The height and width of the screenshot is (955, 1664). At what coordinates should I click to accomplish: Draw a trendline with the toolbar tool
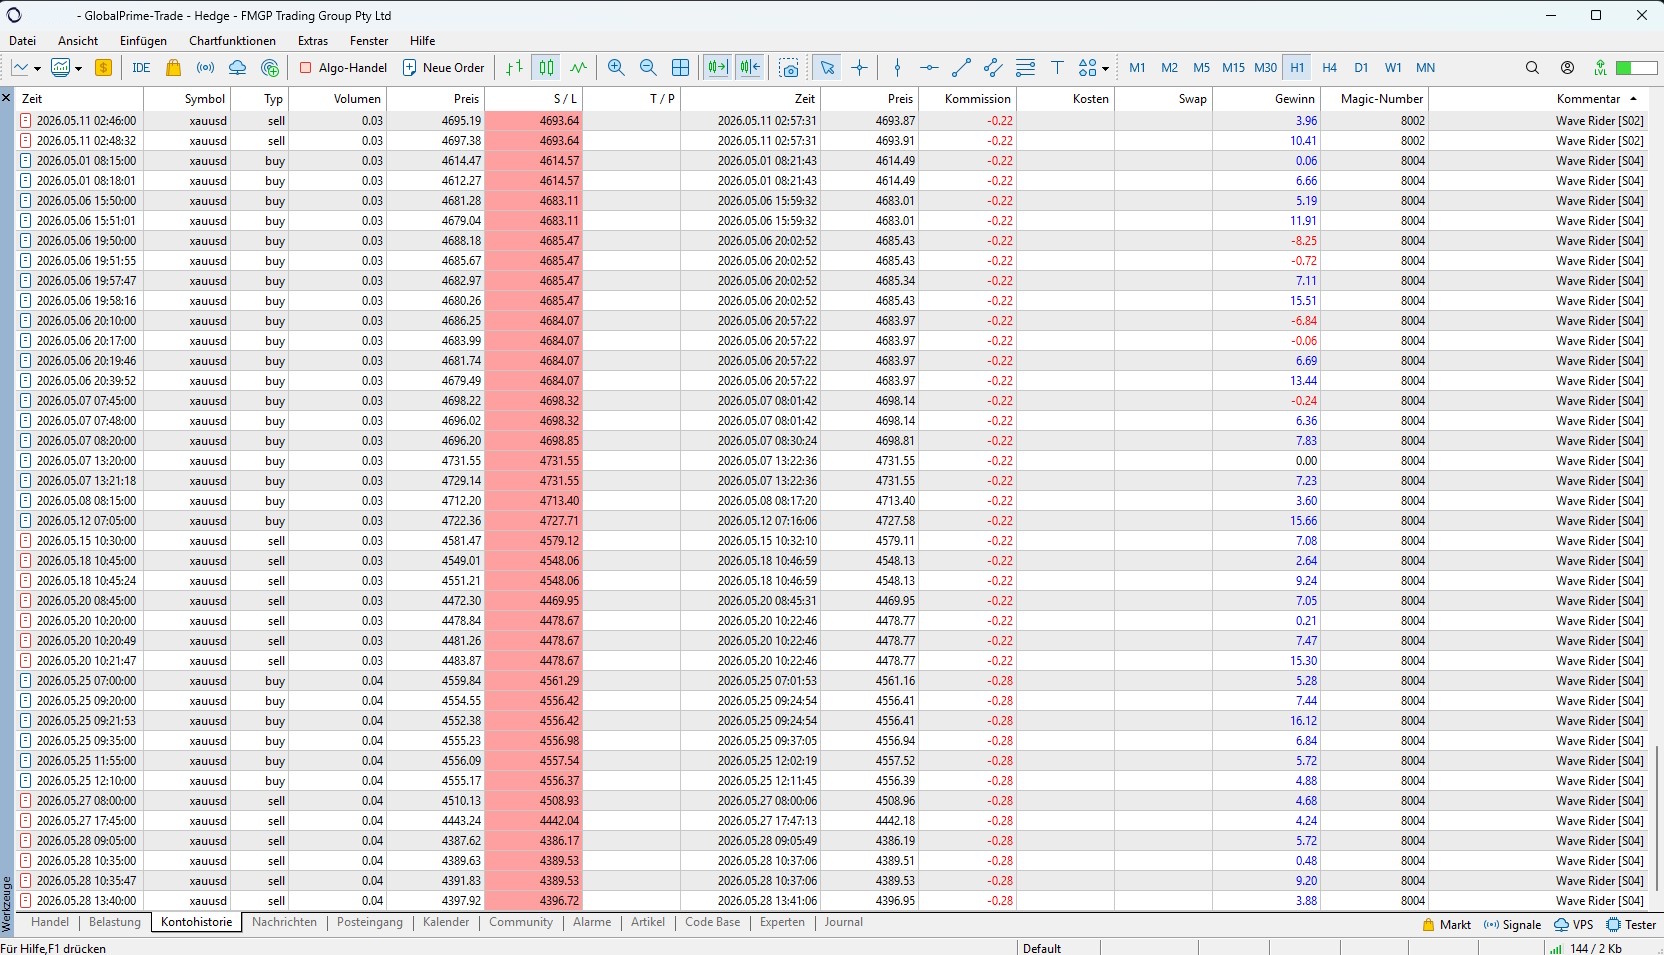(x=961, y=68)
